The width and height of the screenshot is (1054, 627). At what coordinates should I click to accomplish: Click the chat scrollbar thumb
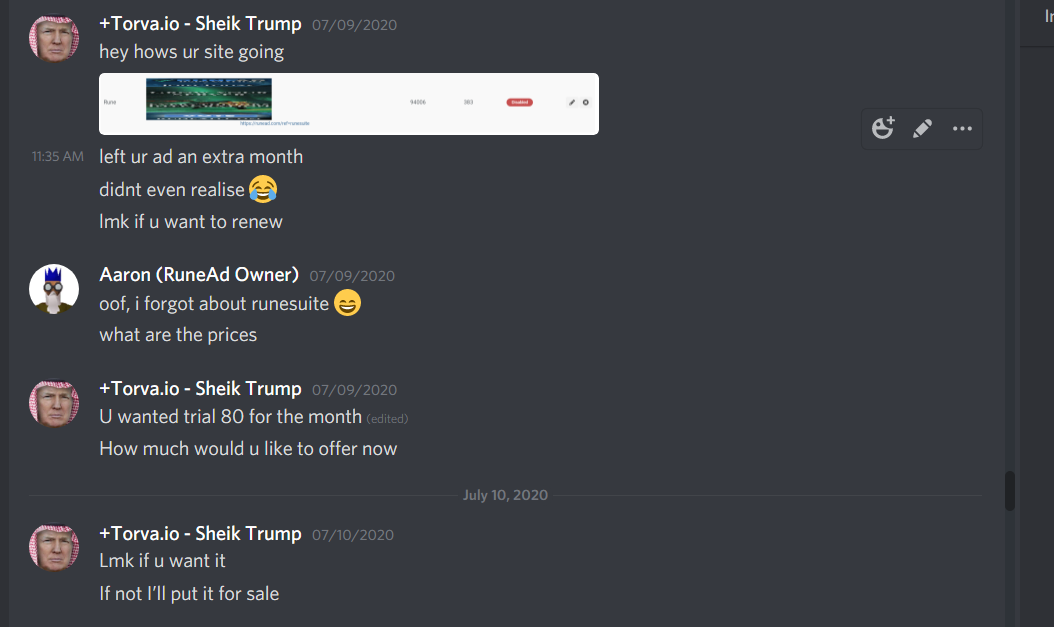tap(1010, 491)
